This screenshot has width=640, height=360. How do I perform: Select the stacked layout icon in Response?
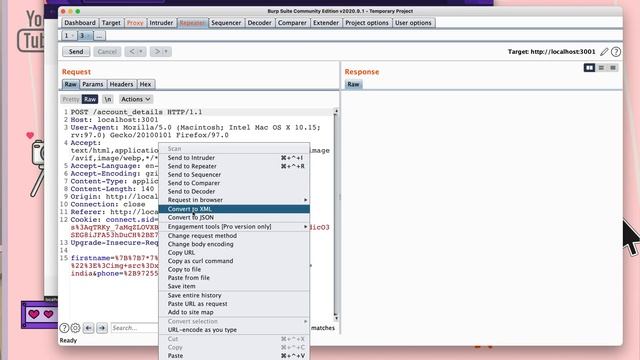[601, 68]
